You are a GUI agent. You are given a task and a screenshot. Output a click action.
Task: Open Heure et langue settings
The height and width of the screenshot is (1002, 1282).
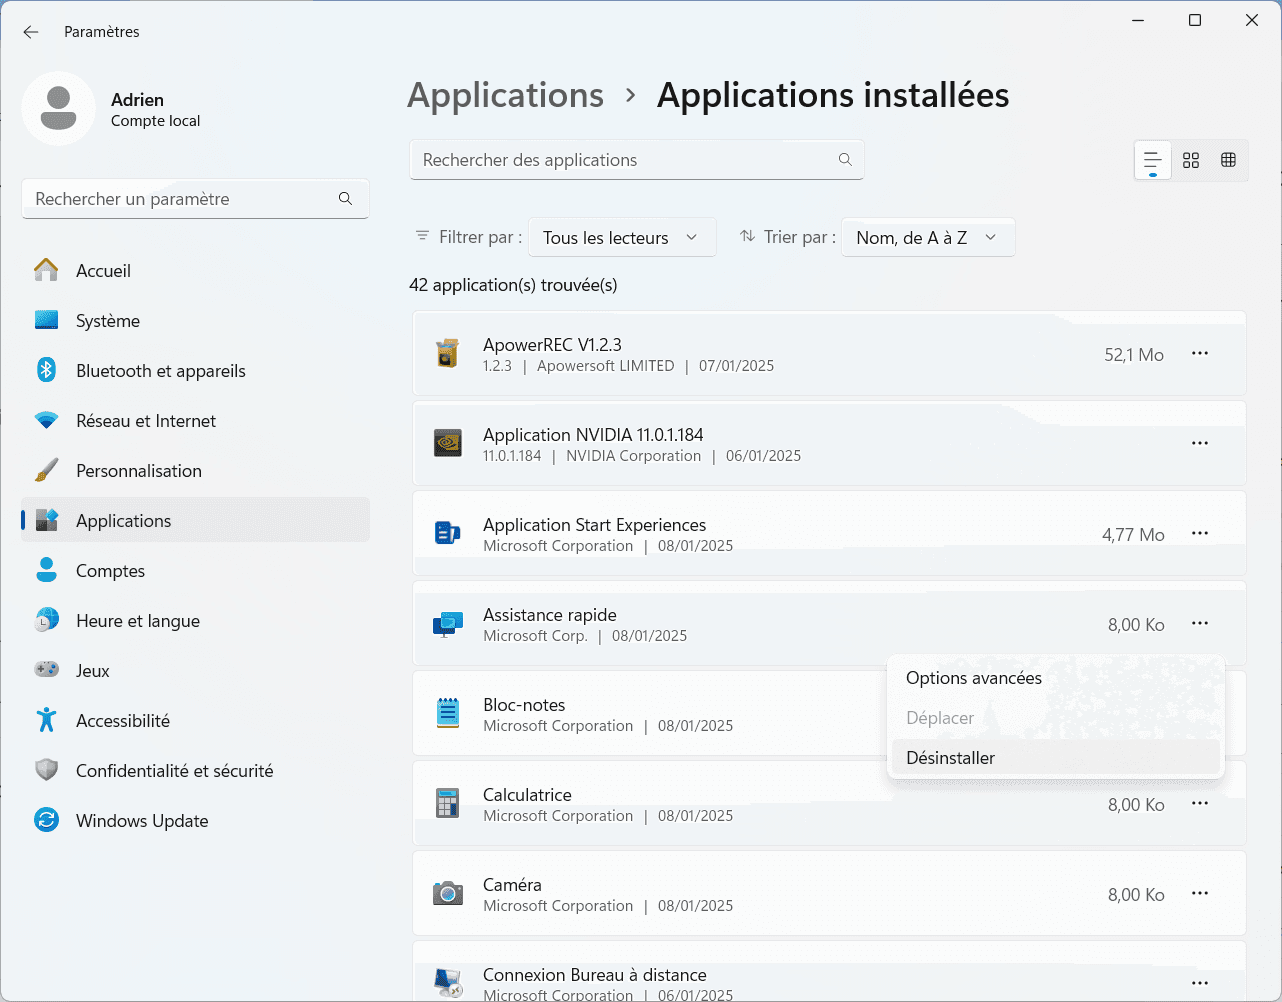pos(195,621)
